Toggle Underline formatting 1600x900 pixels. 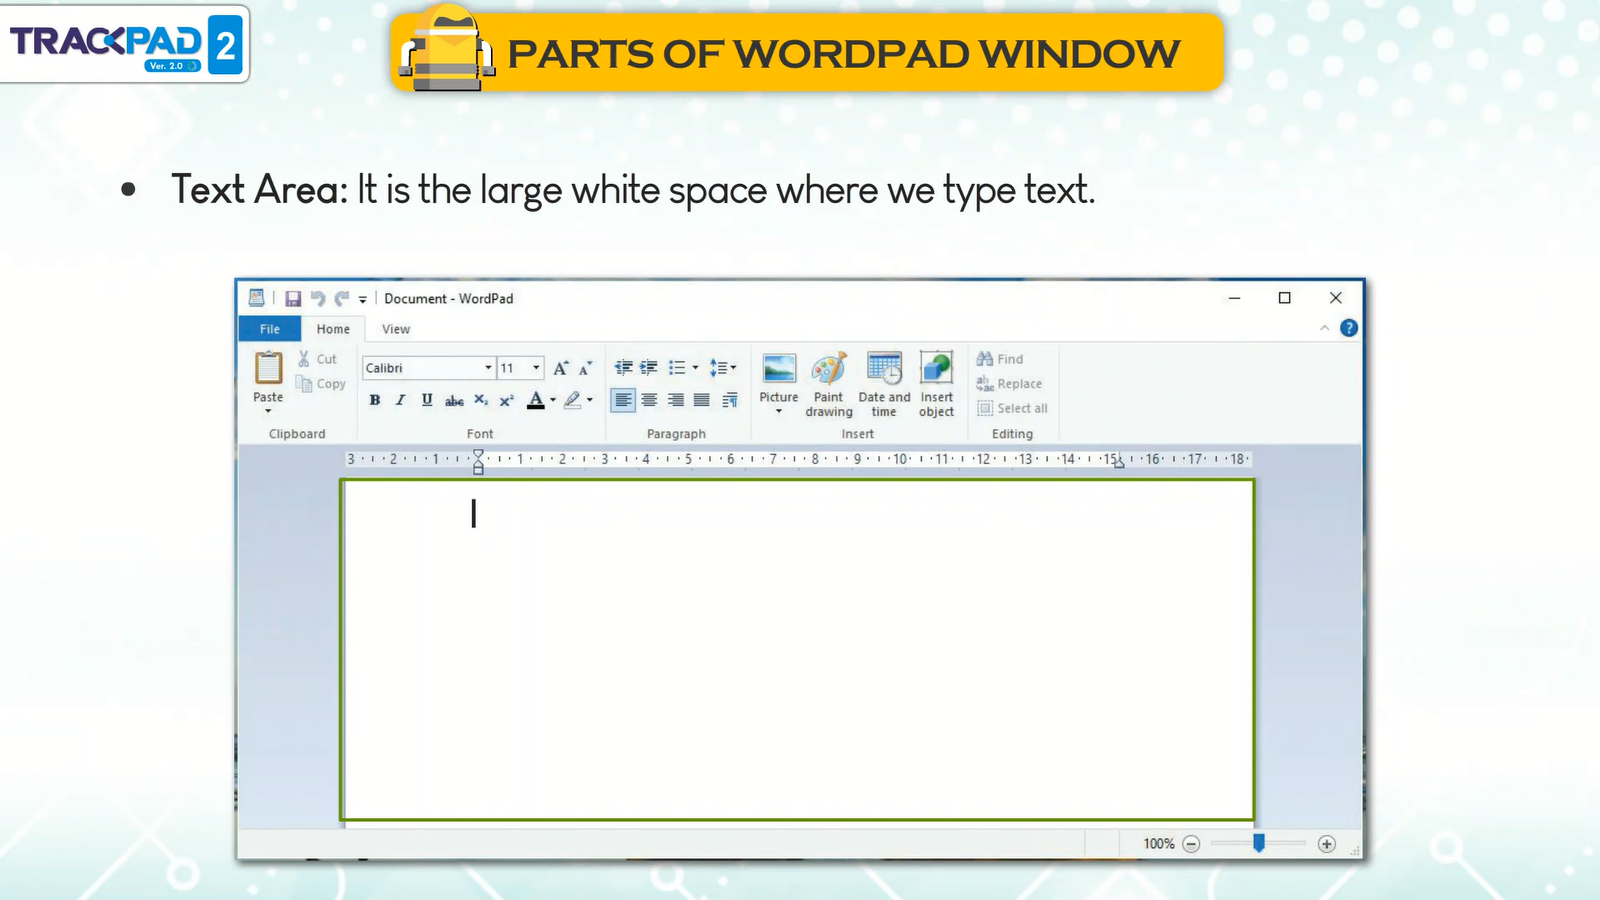pos(427,400)
